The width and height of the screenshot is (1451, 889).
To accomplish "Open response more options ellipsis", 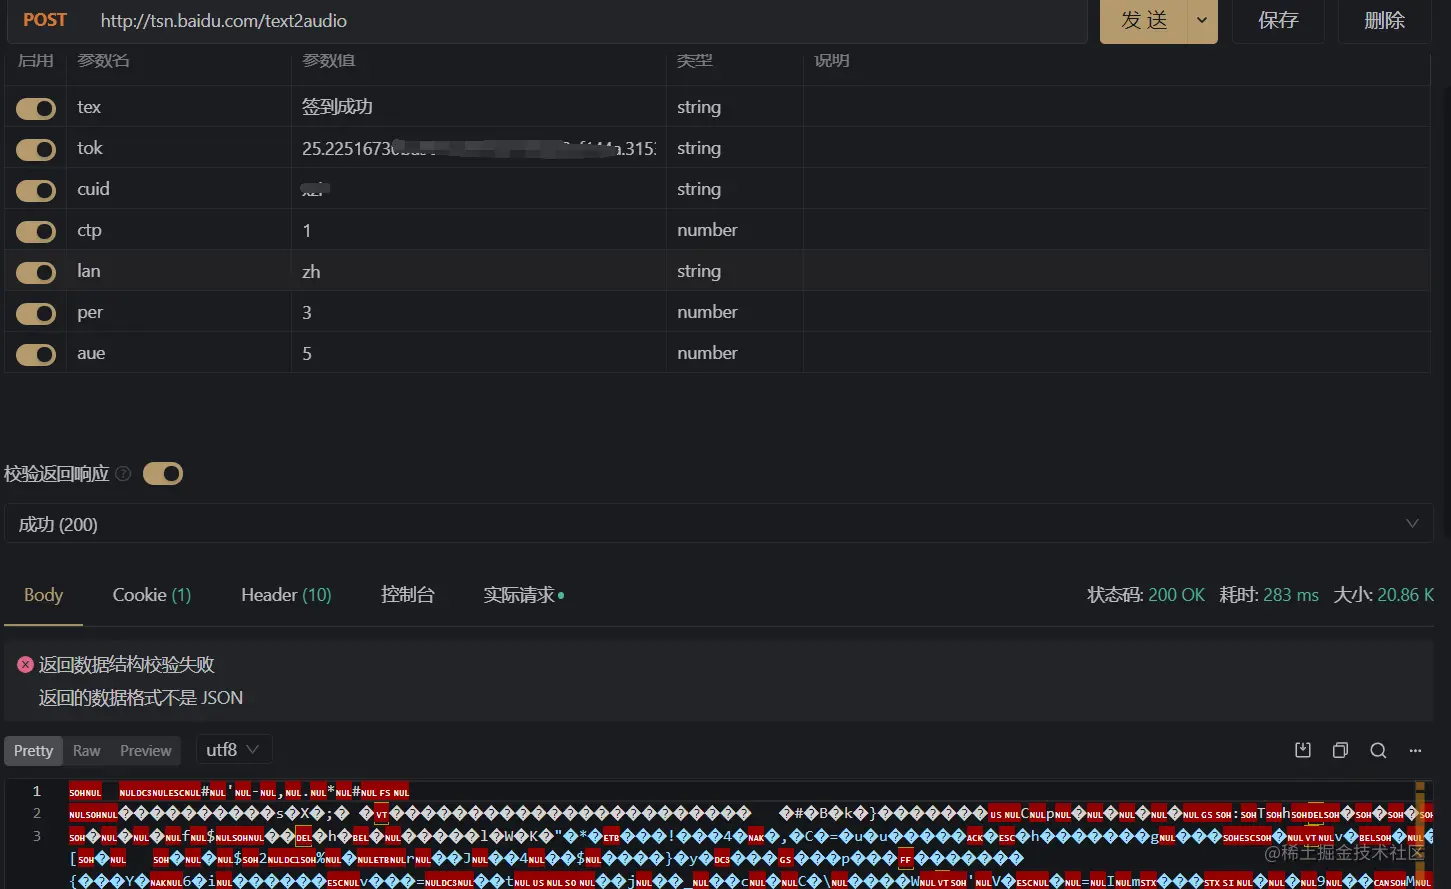I will 1415,750.
